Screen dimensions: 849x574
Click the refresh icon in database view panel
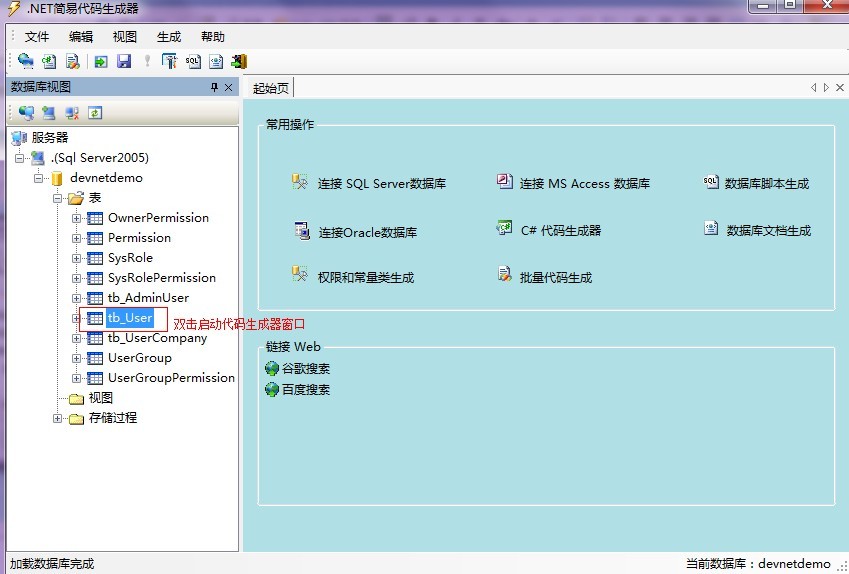point(95,113)
